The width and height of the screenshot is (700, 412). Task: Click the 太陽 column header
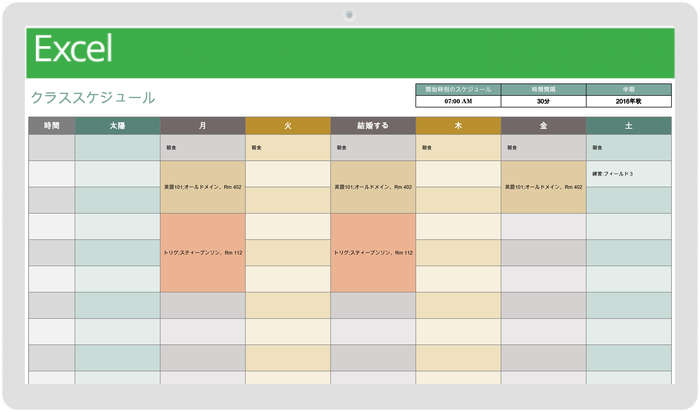coord(118,126)
